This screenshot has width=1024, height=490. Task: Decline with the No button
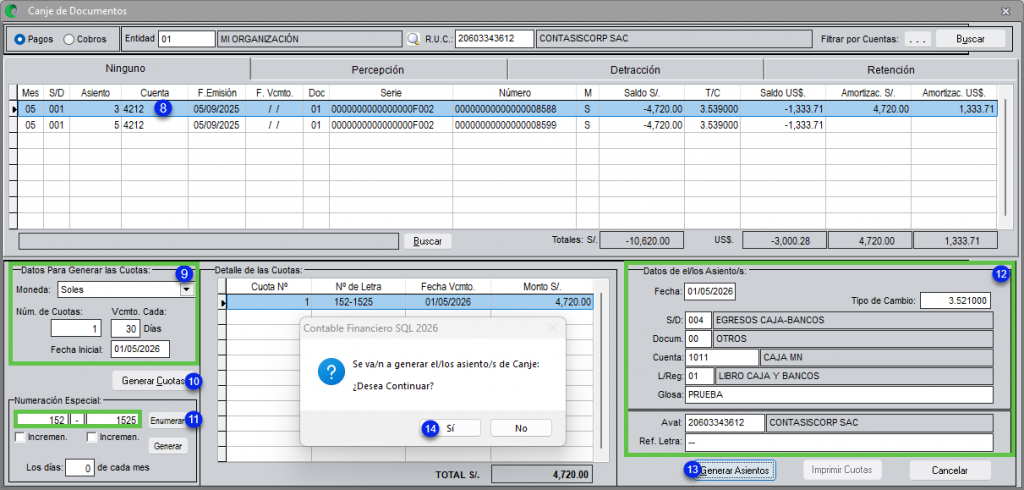point(520,428)
